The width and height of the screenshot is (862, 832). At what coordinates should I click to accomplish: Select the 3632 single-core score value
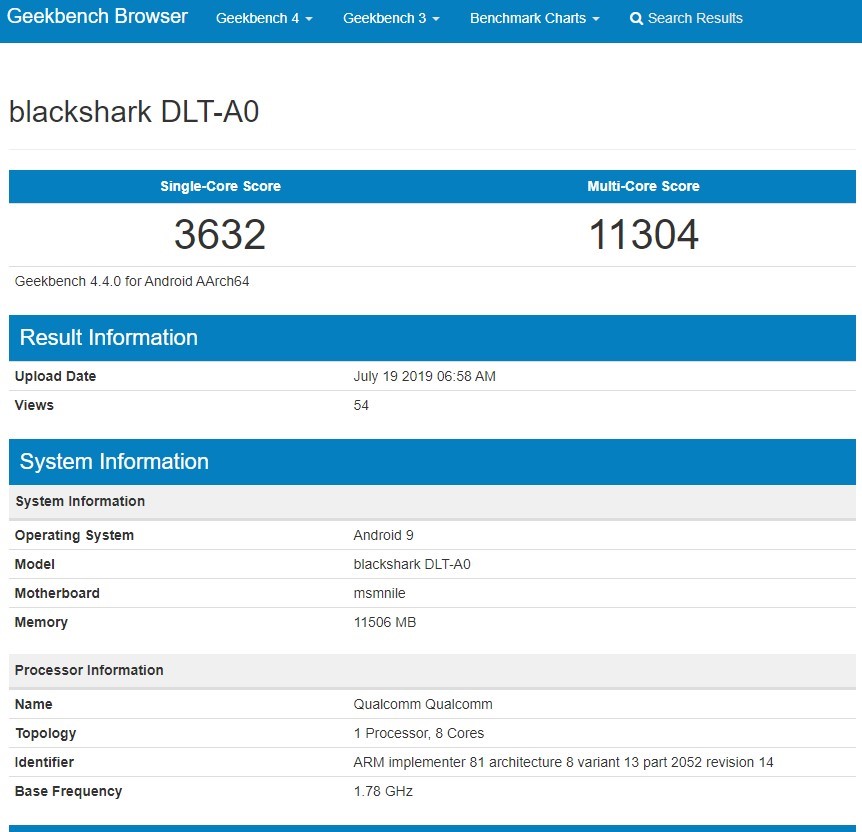click(220, 235)
